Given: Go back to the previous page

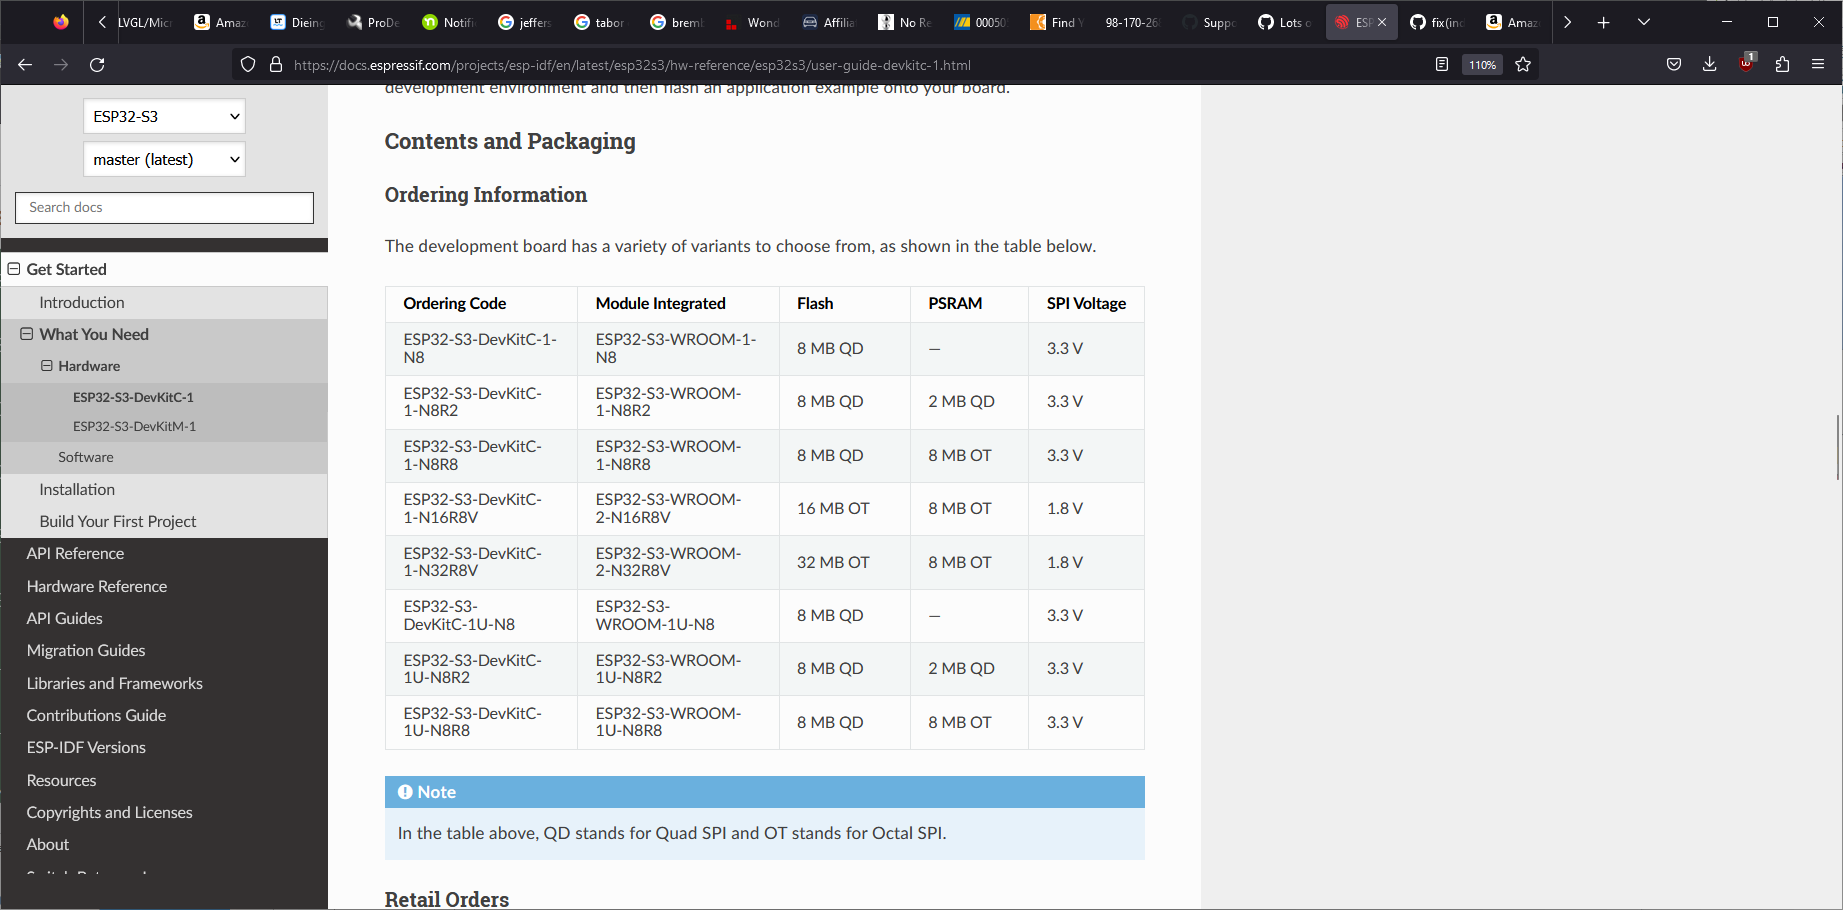Looking at the screenshot, I should [x=25, y=64].
